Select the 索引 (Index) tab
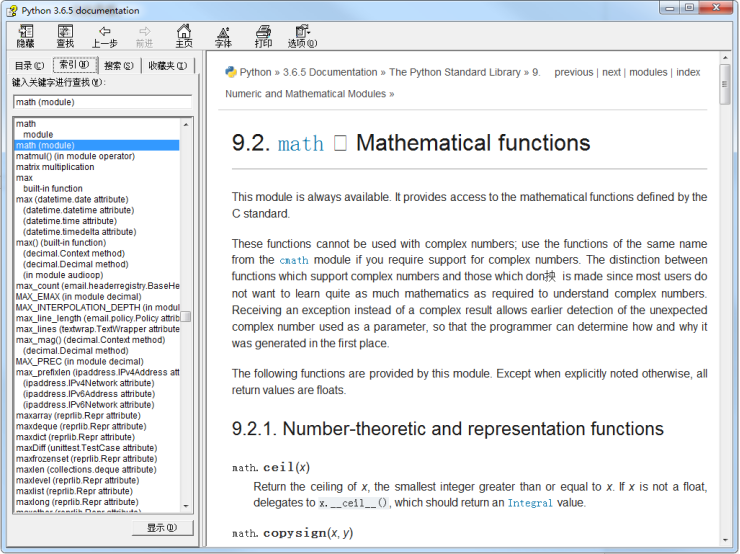This screenshot has width=740, height=554. (x=75, y=65)
